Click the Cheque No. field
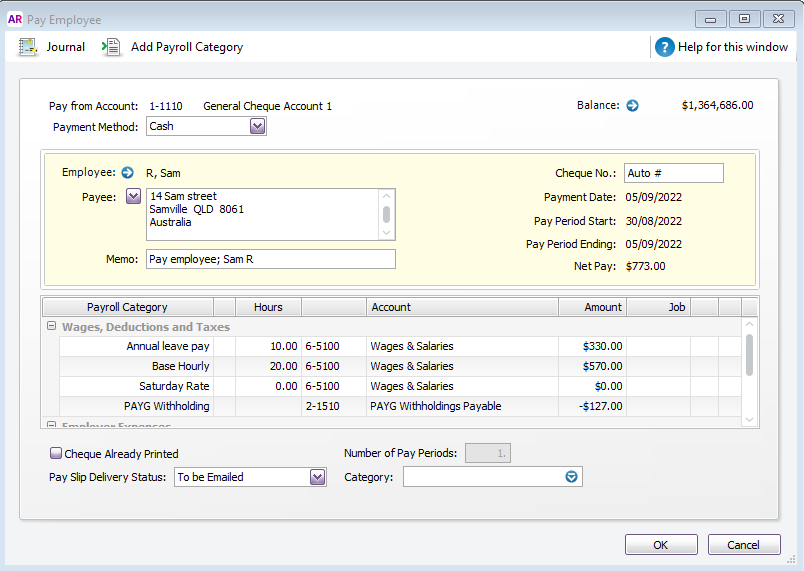804x571 pixels. point(673,173)
